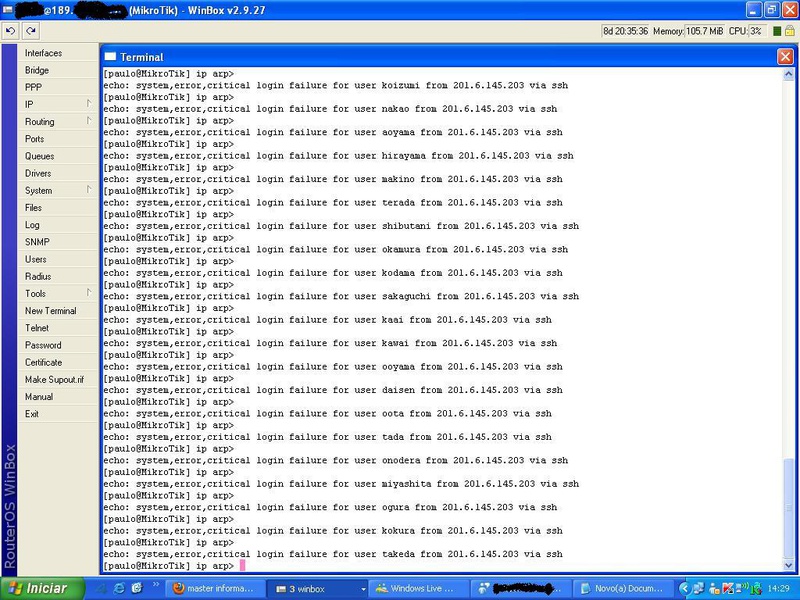
Task: Click the yellow padlock icon
Action: (x=789, y=31)
